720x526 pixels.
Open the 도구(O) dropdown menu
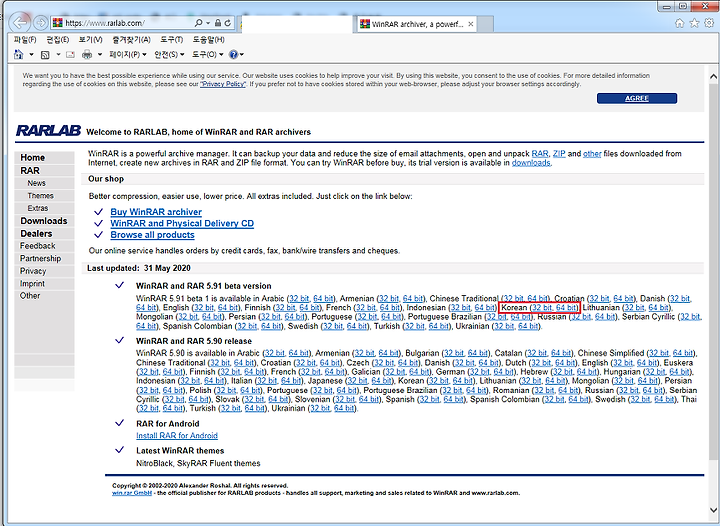click(x=208, y=55)
